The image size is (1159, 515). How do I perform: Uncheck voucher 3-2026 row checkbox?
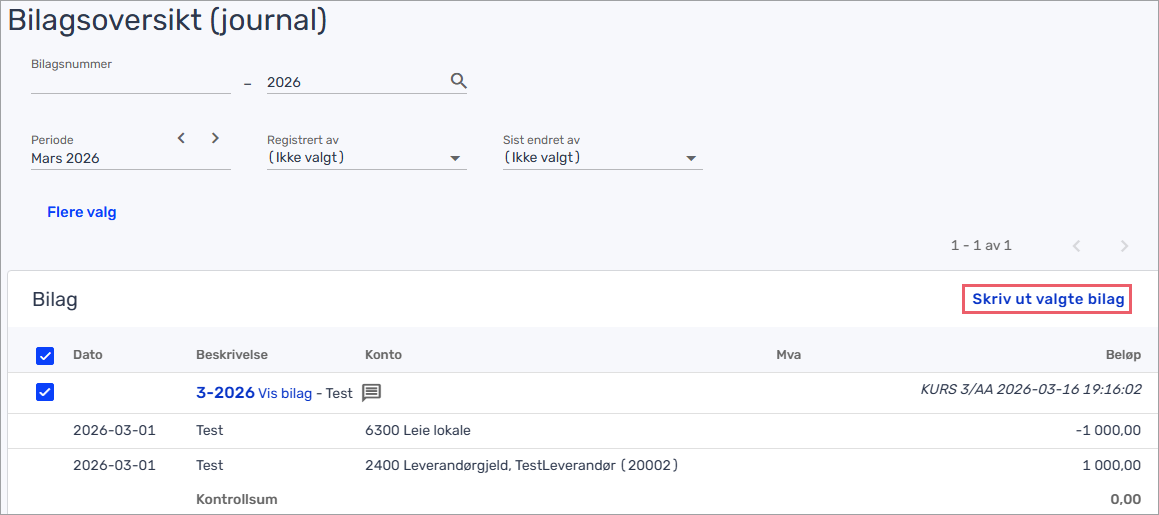click(45, 392)
